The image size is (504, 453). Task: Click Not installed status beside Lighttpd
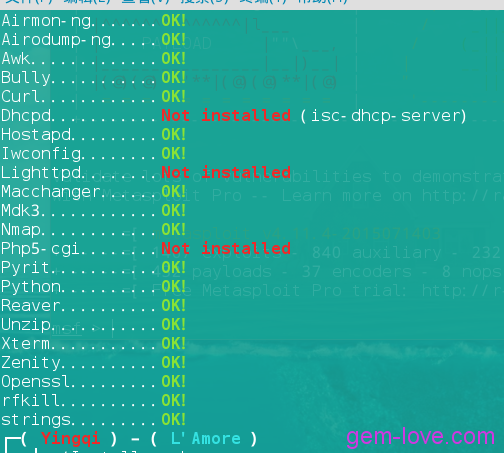pos(226,173)
